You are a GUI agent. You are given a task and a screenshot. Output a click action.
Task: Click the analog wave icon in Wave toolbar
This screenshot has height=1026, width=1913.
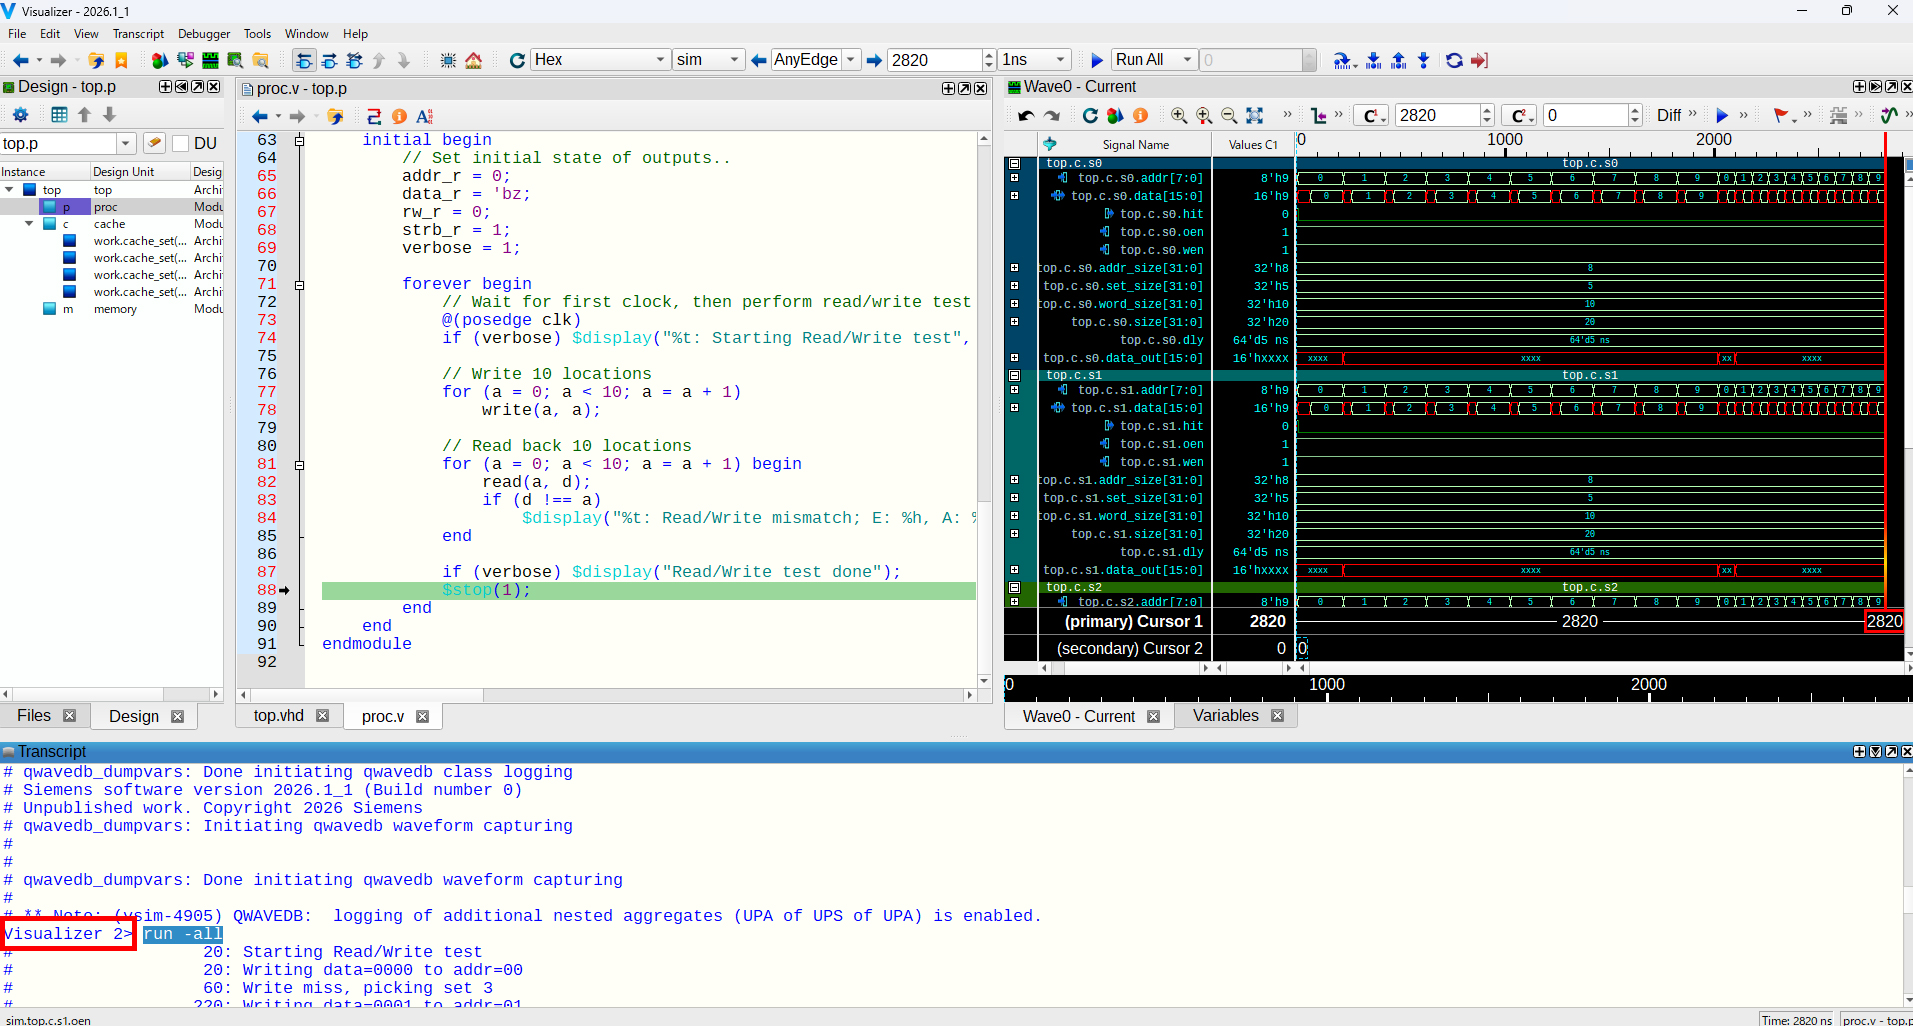(x=1889, y=115)
